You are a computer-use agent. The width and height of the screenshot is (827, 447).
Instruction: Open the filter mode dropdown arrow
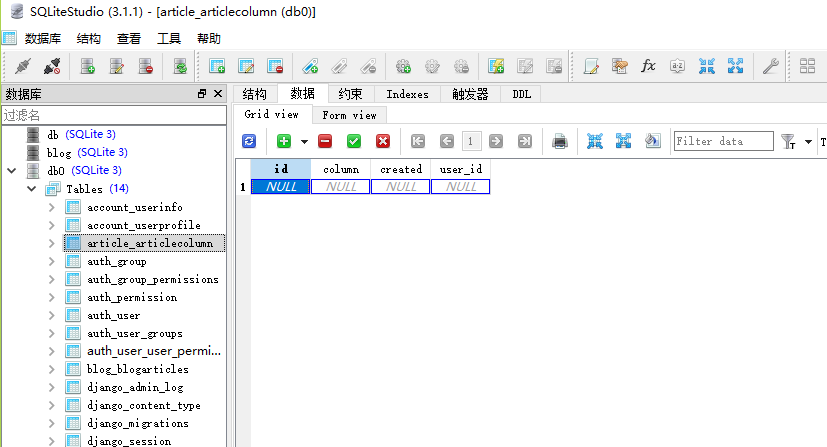point(808,142)
